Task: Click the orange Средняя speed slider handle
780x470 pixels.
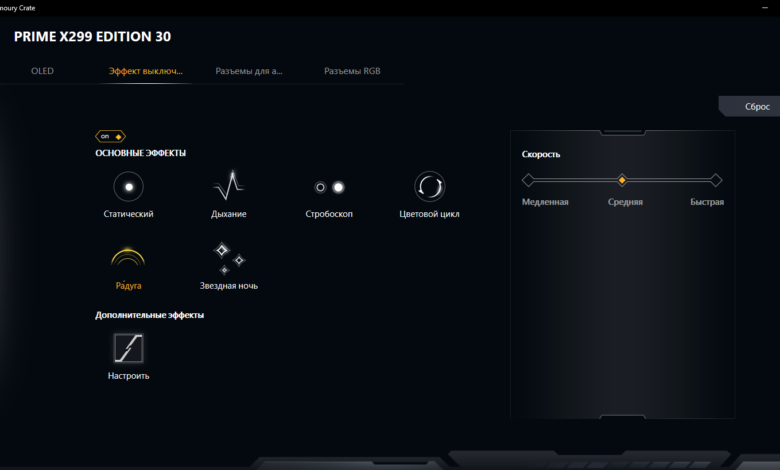Action: point(622,180)
